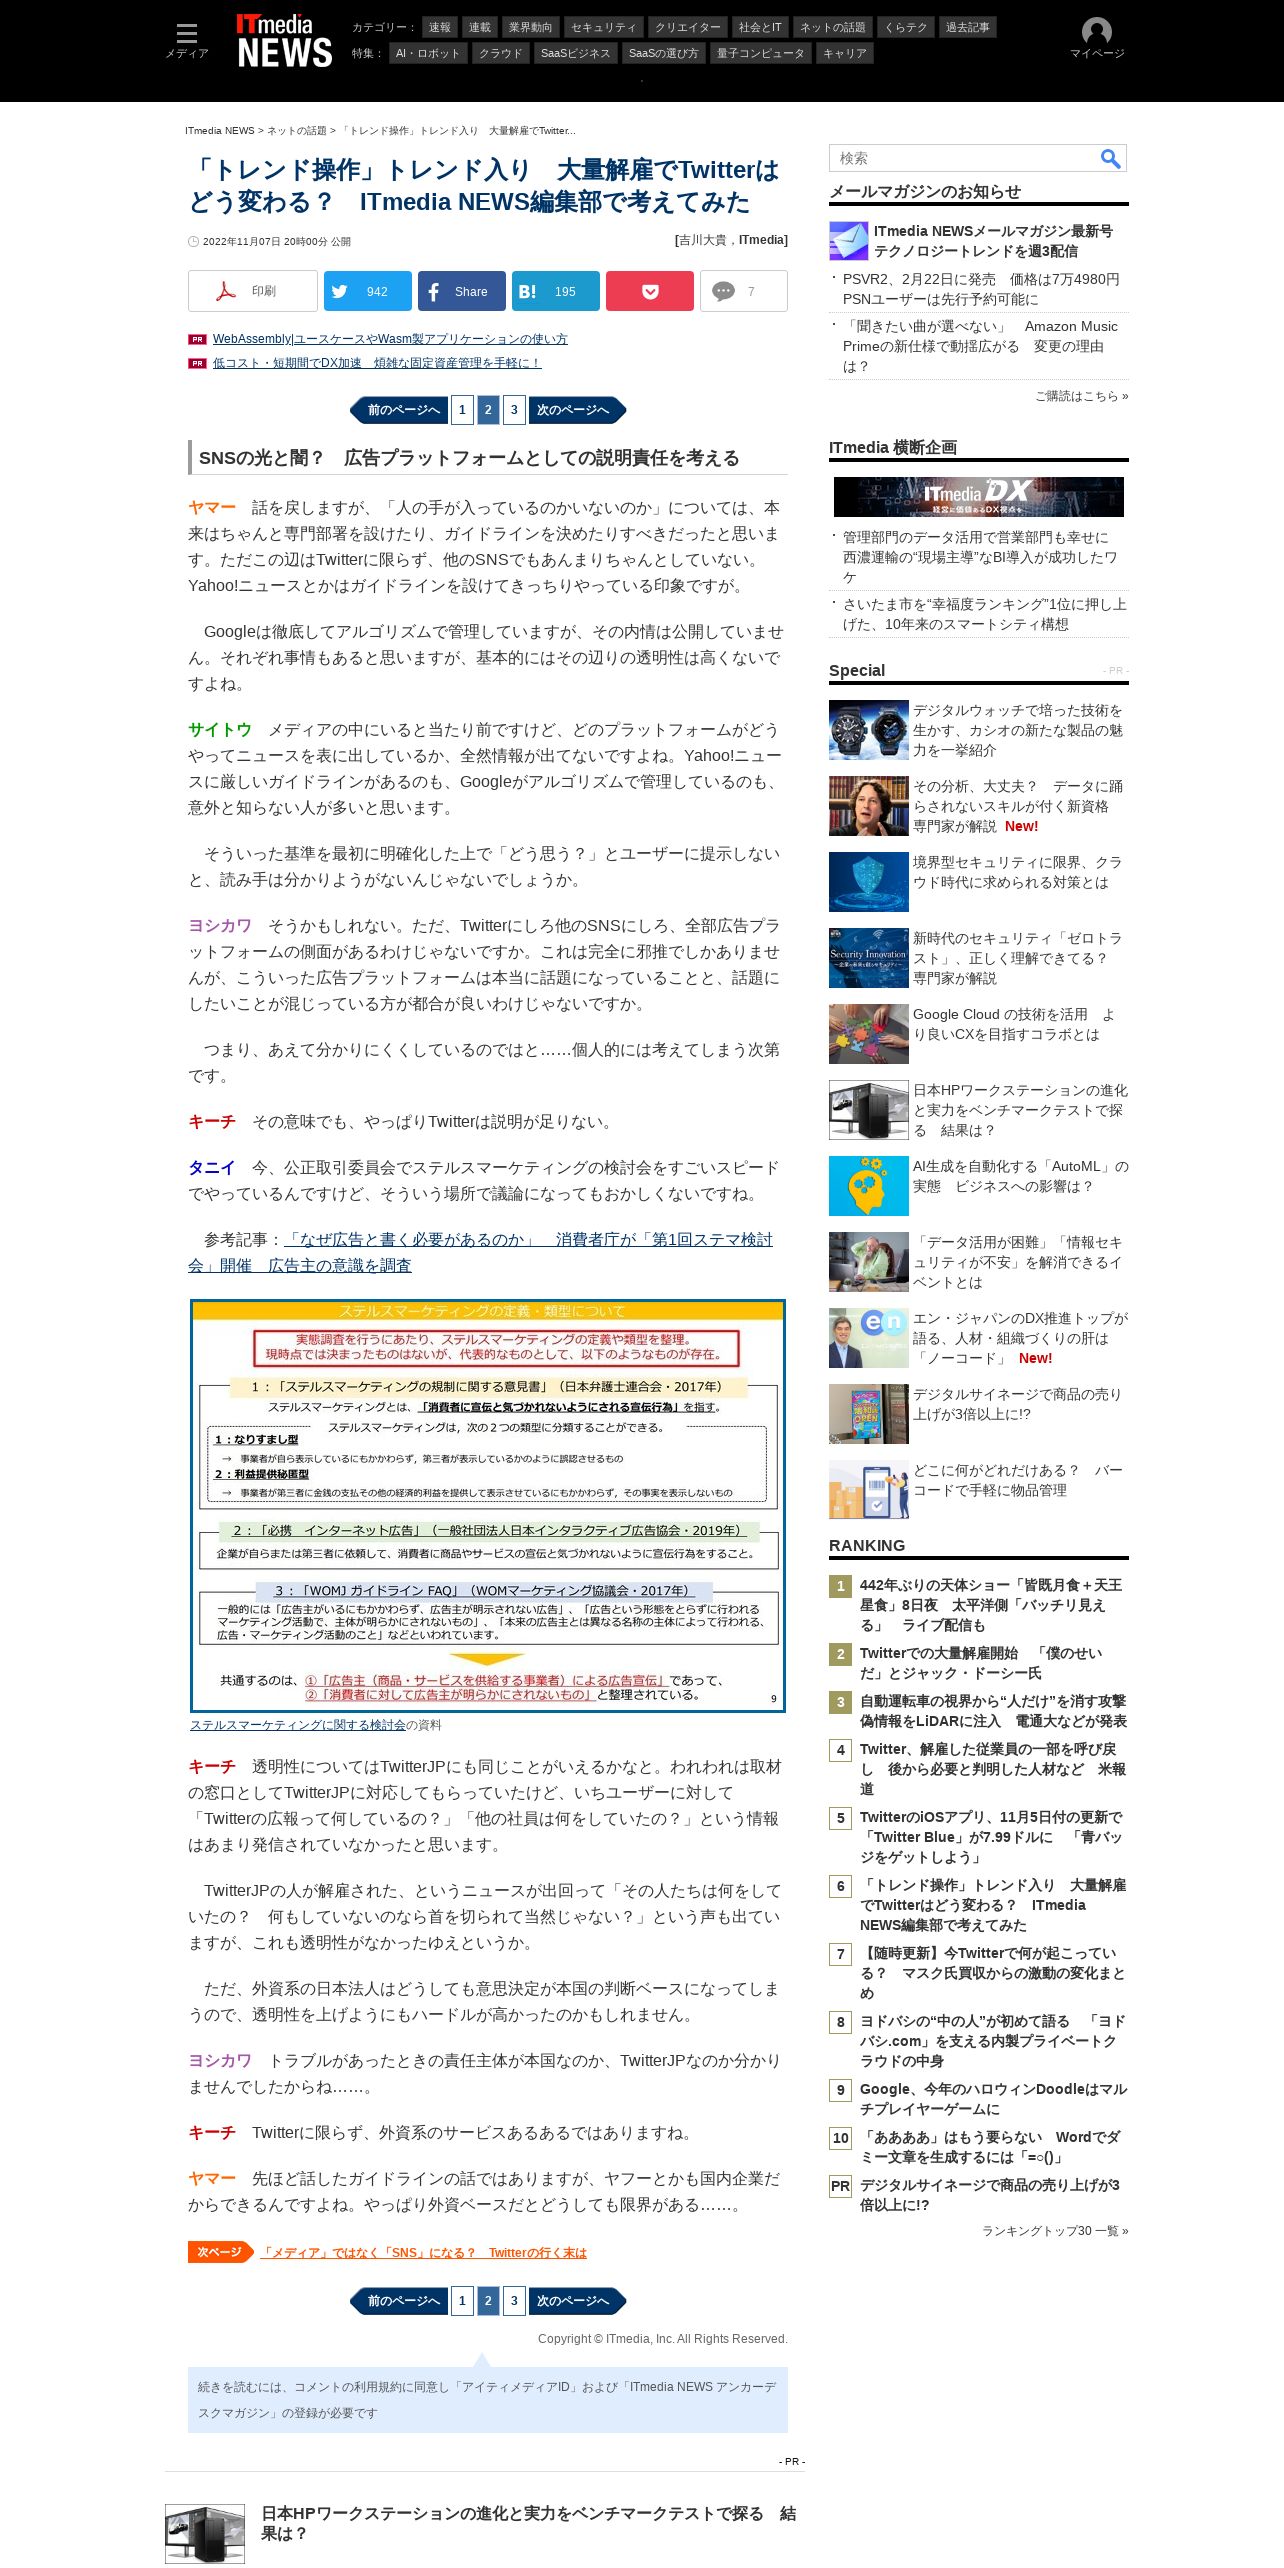
Task: Open the SaaSビジネス feature
Action: click(x=575, y=53)
